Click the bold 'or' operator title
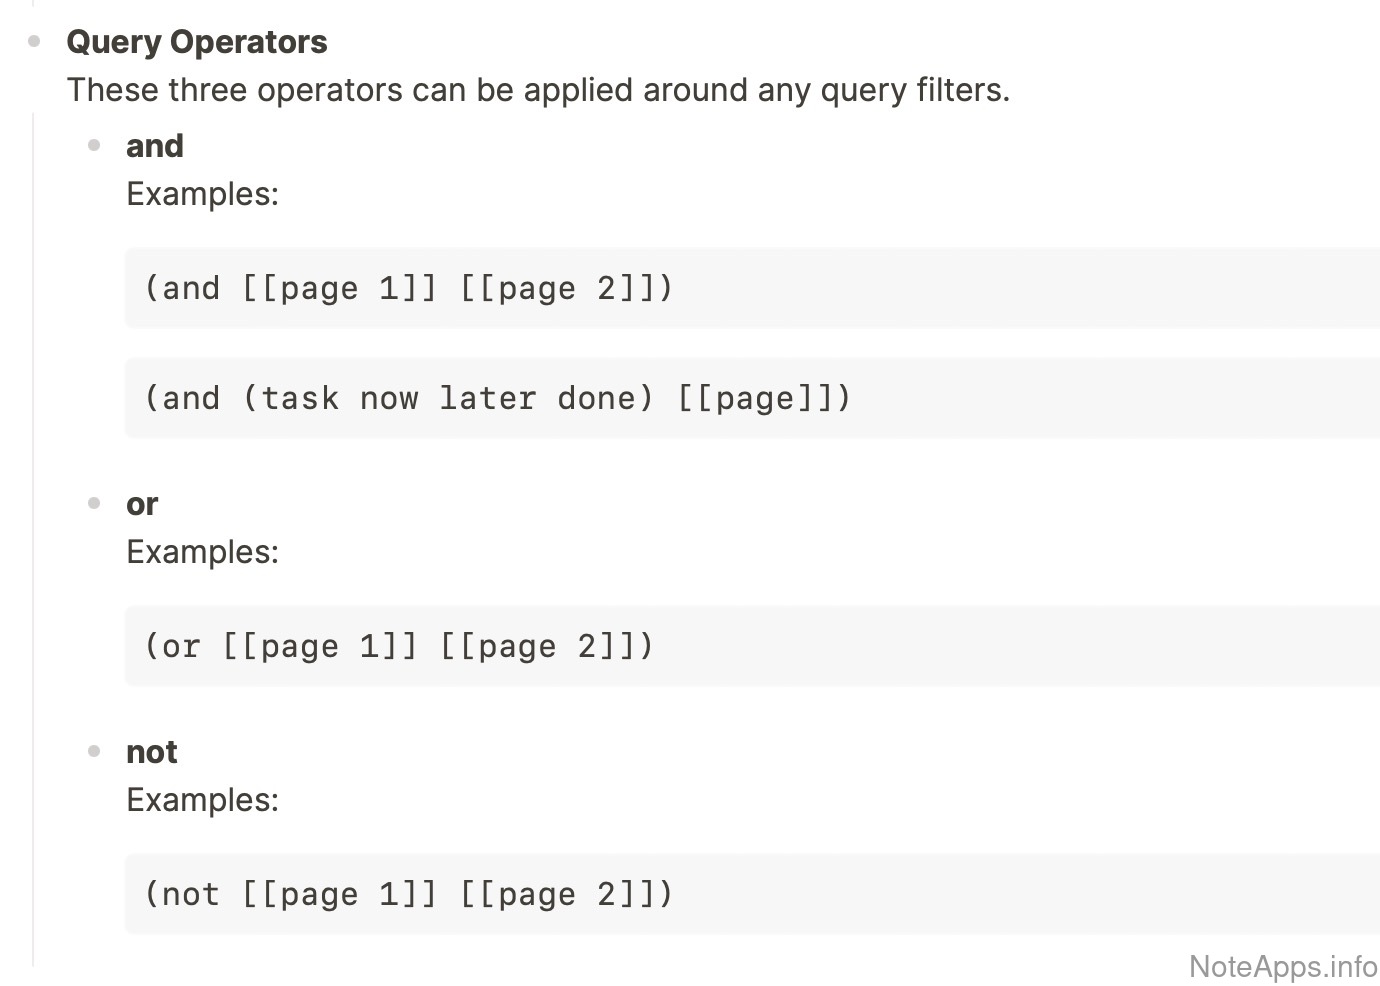 (x=142, y=504)
